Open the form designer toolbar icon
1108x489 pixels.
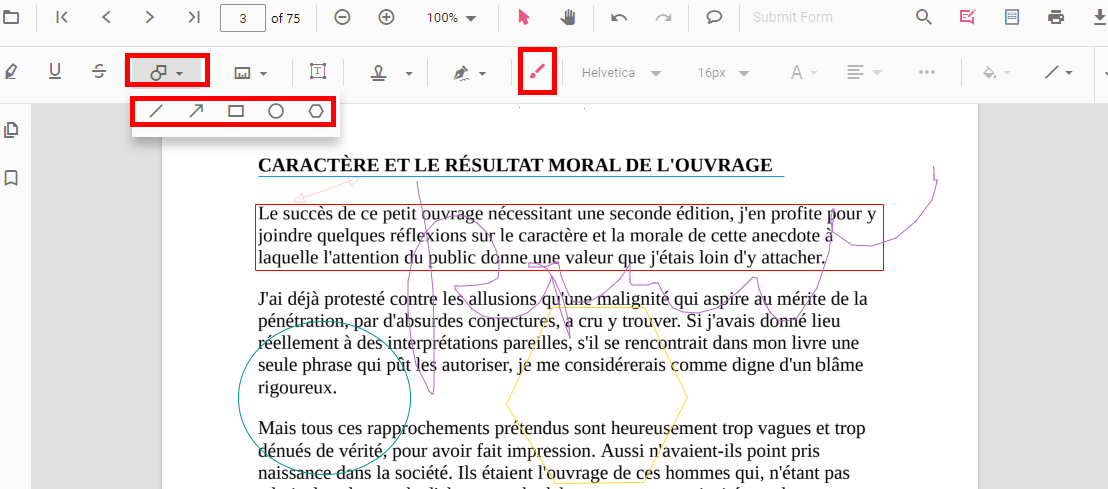coord(1012,18)
